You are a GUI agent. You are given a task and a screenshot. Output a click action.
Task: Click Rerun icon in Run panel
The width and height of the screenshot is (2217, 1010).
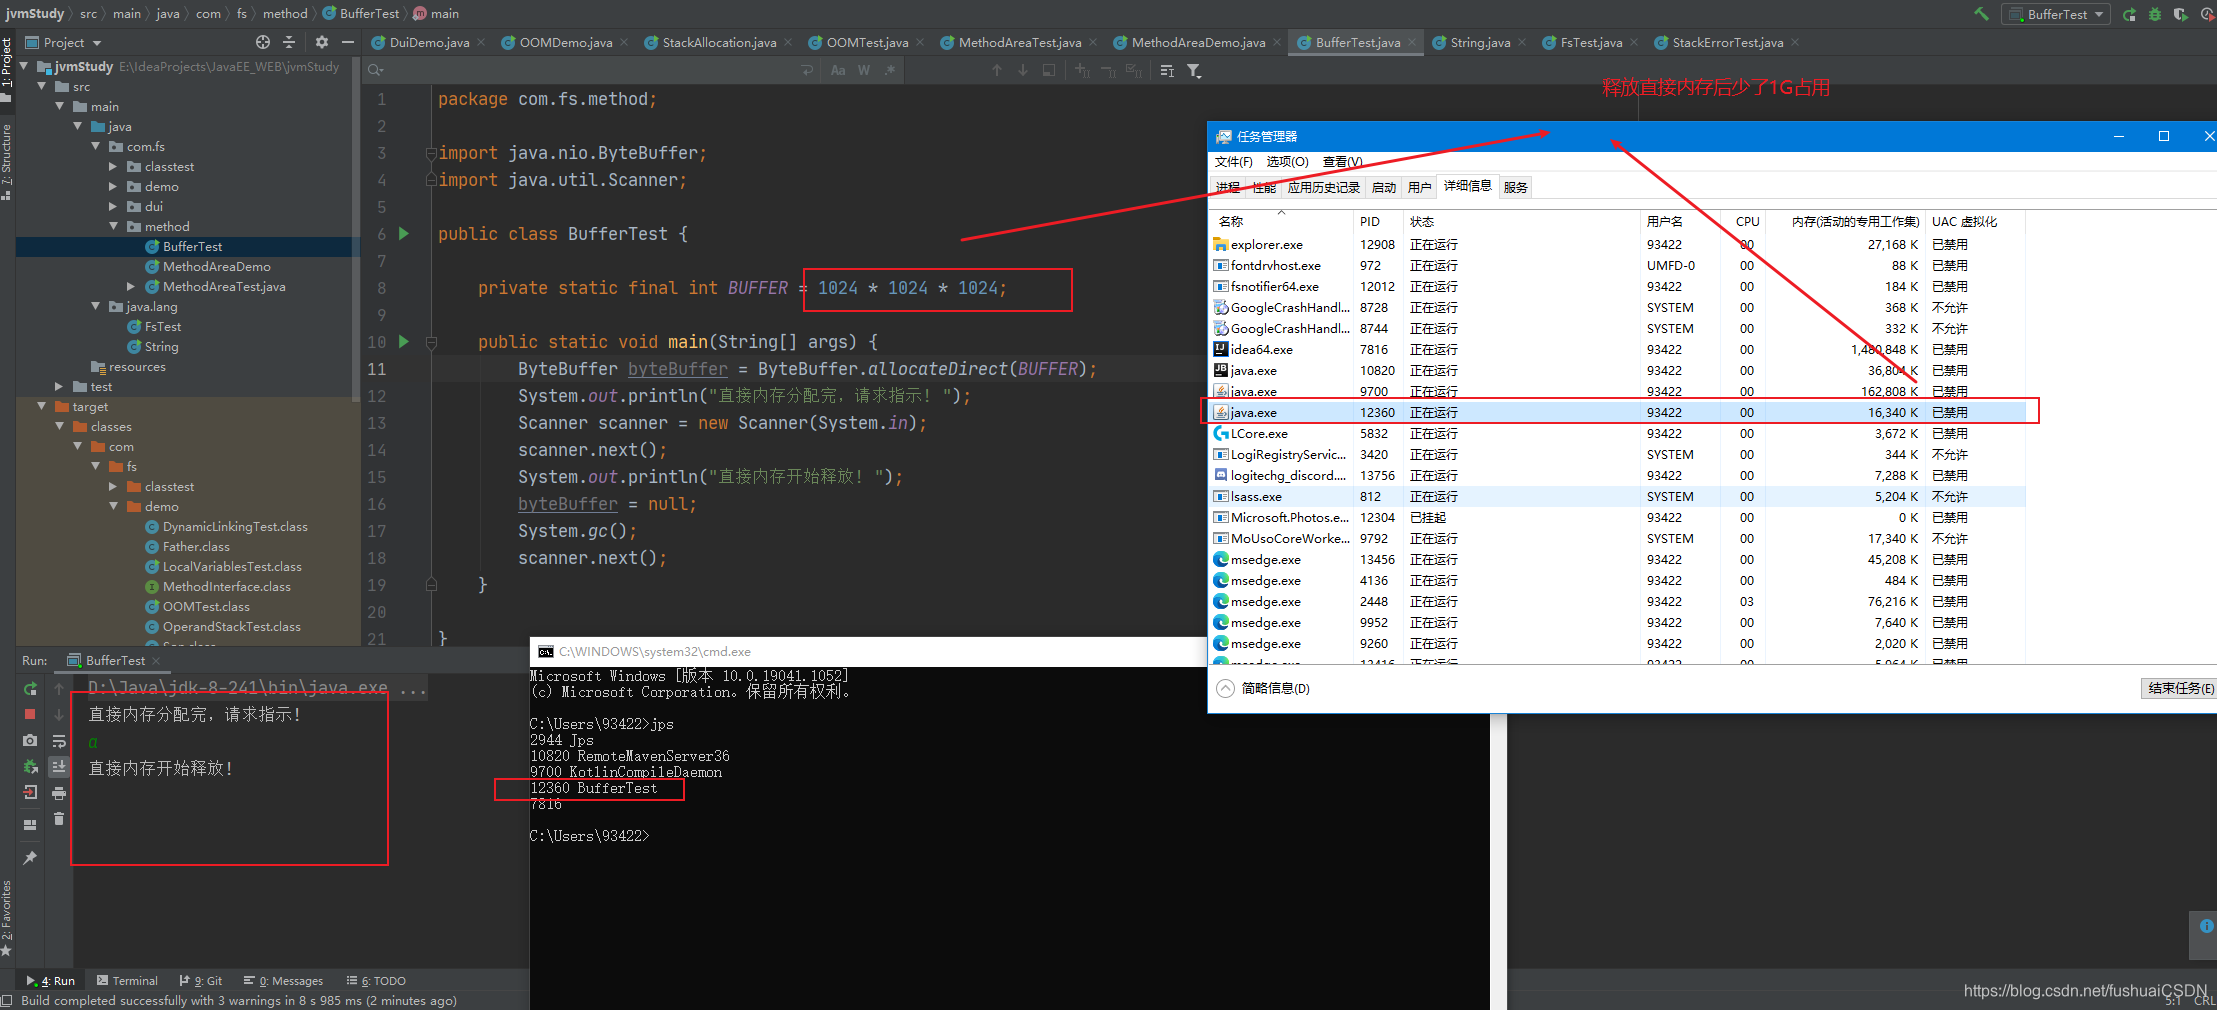click(30, 688)
